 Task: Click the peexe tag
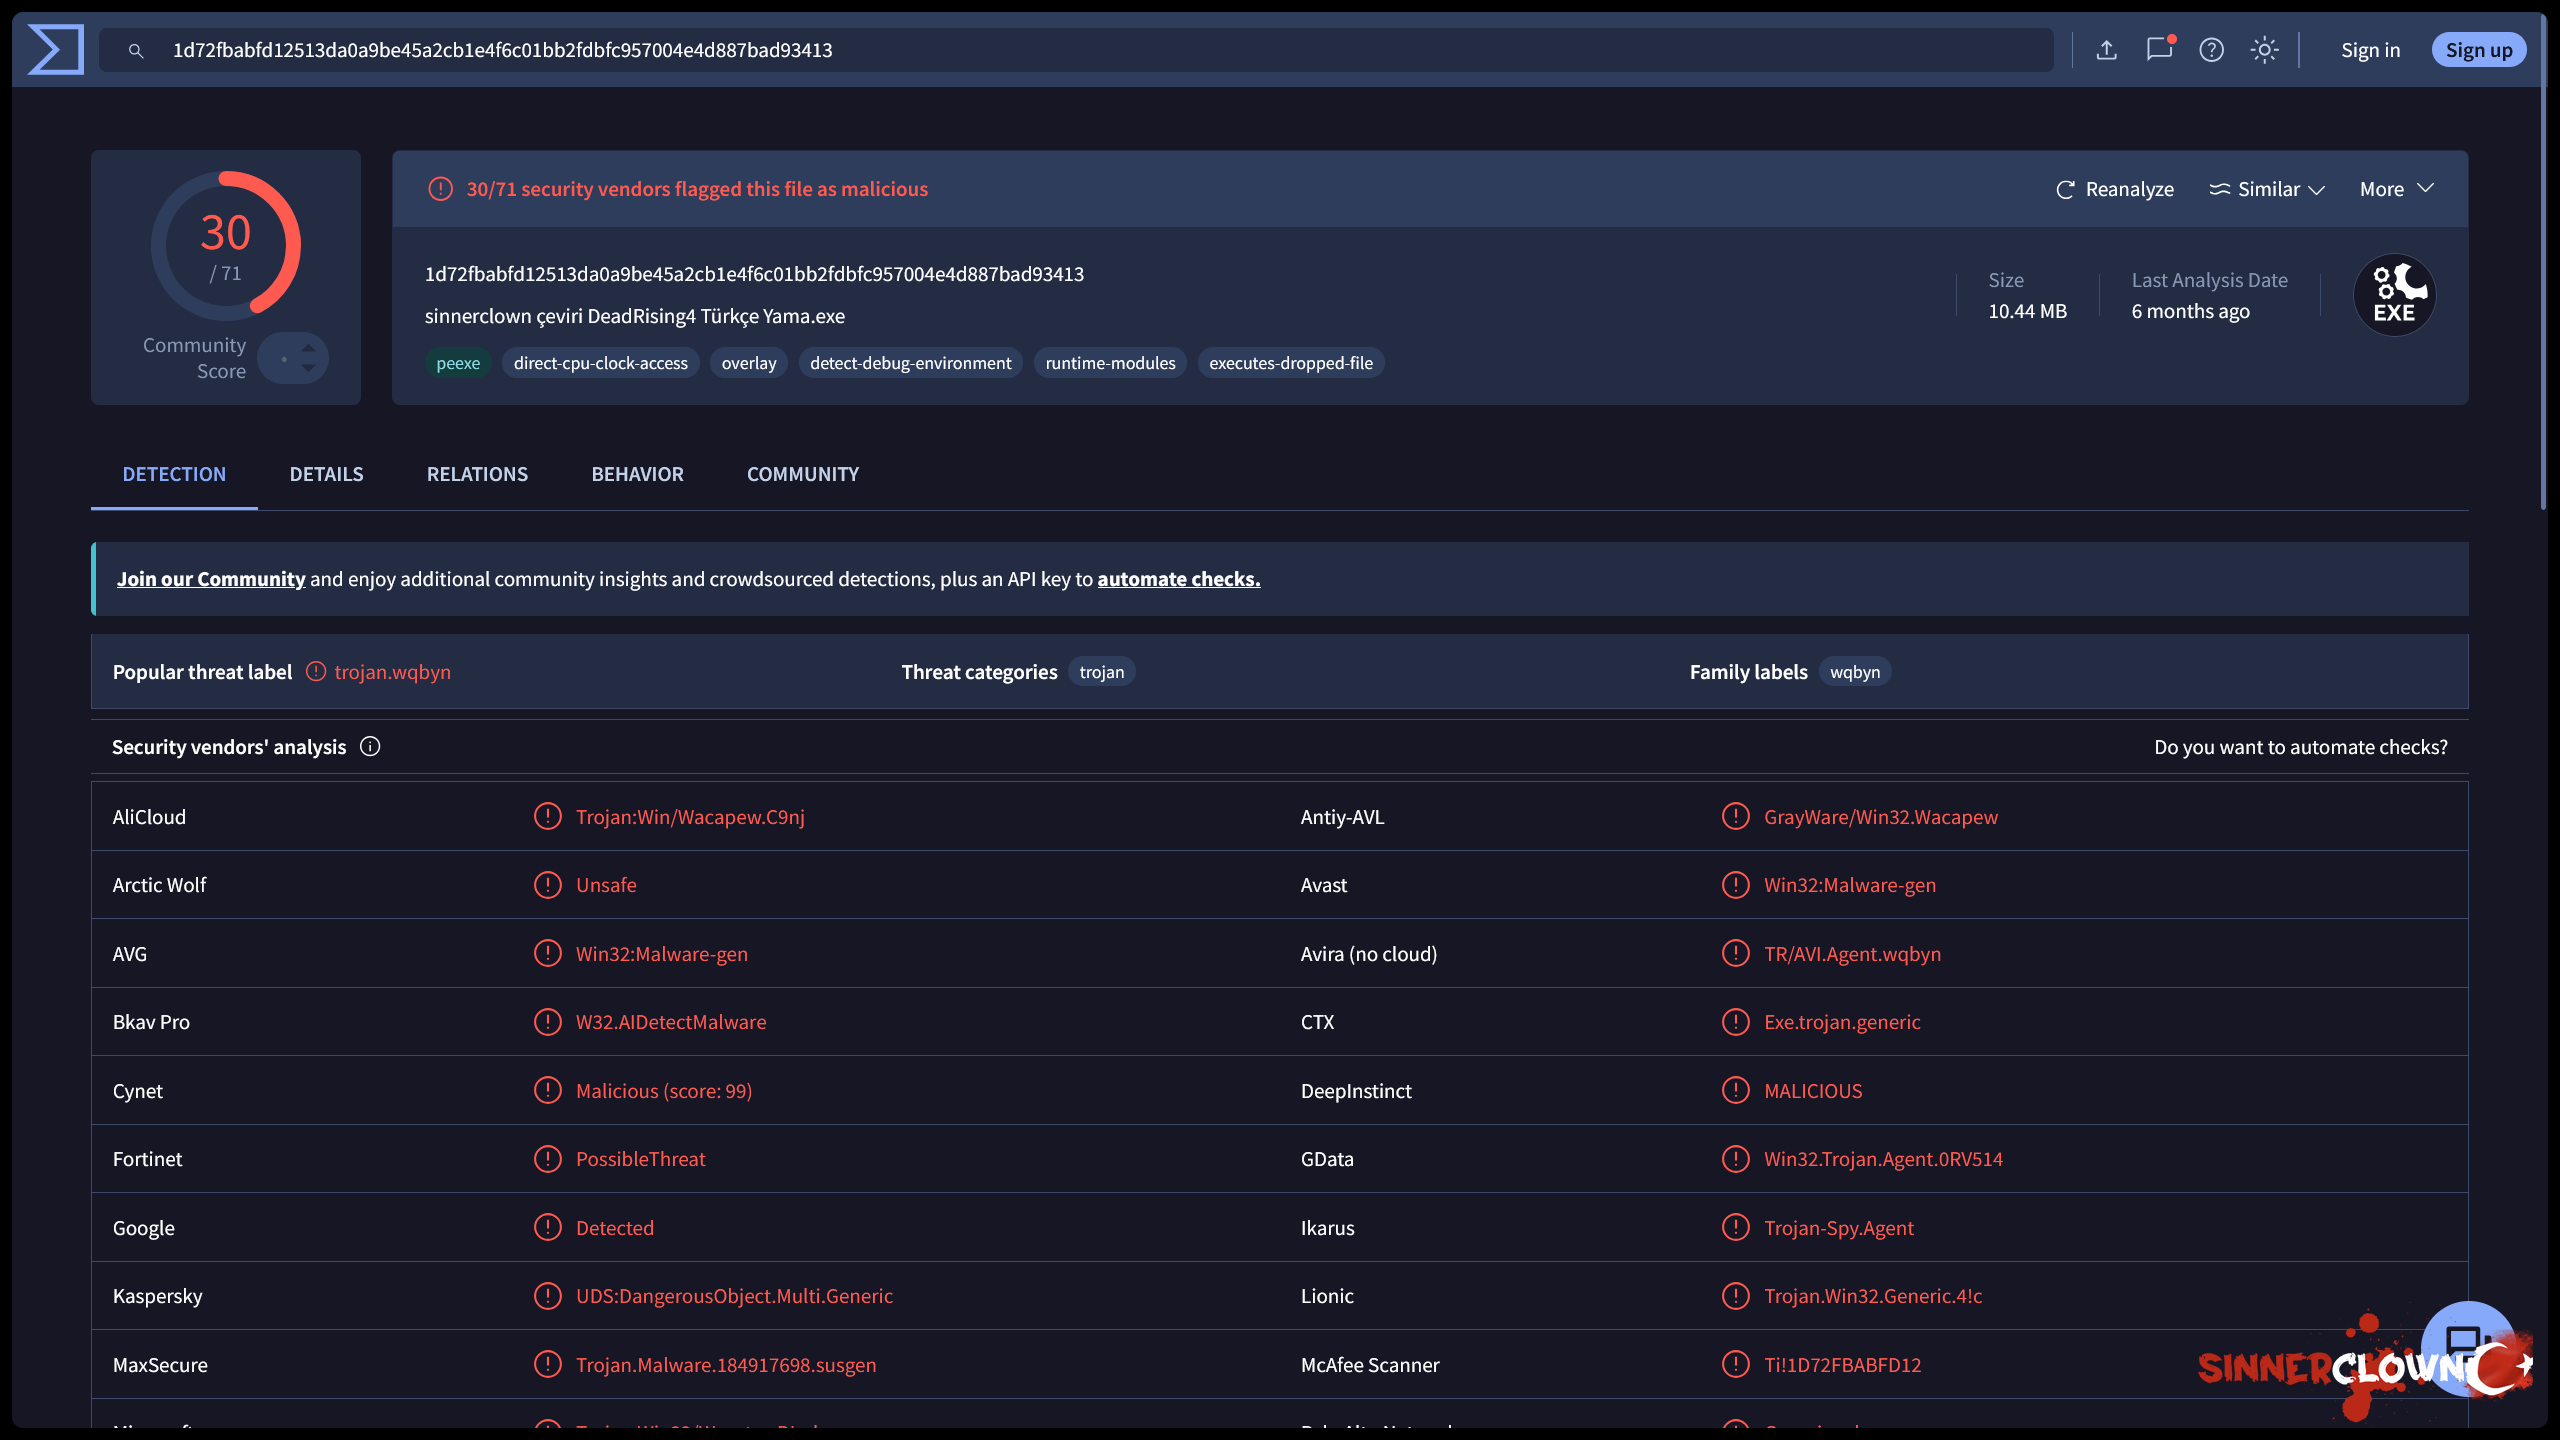(x=458, y=363)
